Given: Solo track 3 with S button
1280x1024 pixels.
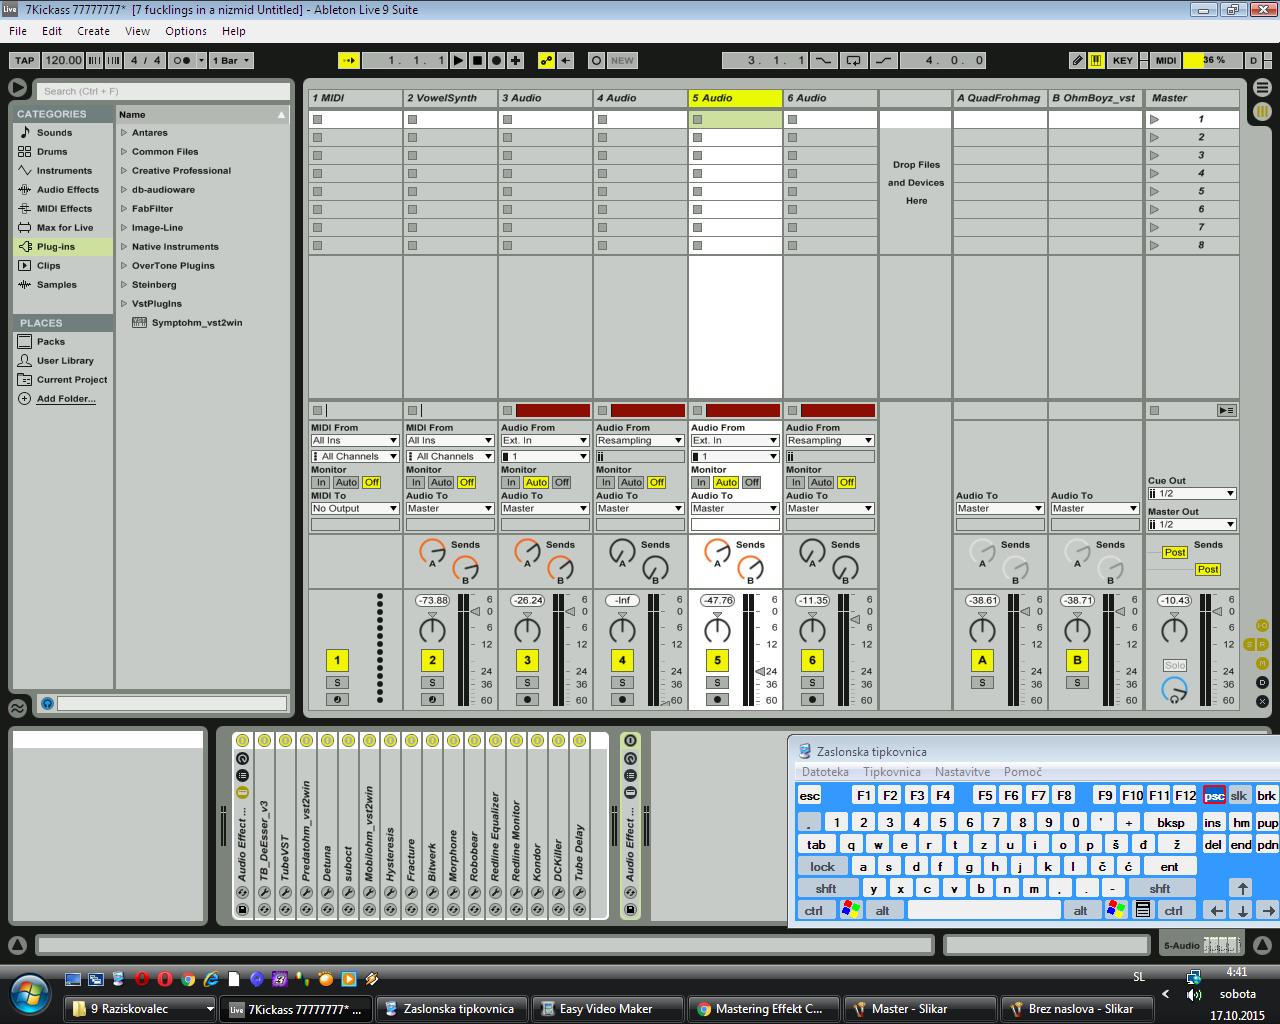Looking at the screenshot, I should 527,683.
